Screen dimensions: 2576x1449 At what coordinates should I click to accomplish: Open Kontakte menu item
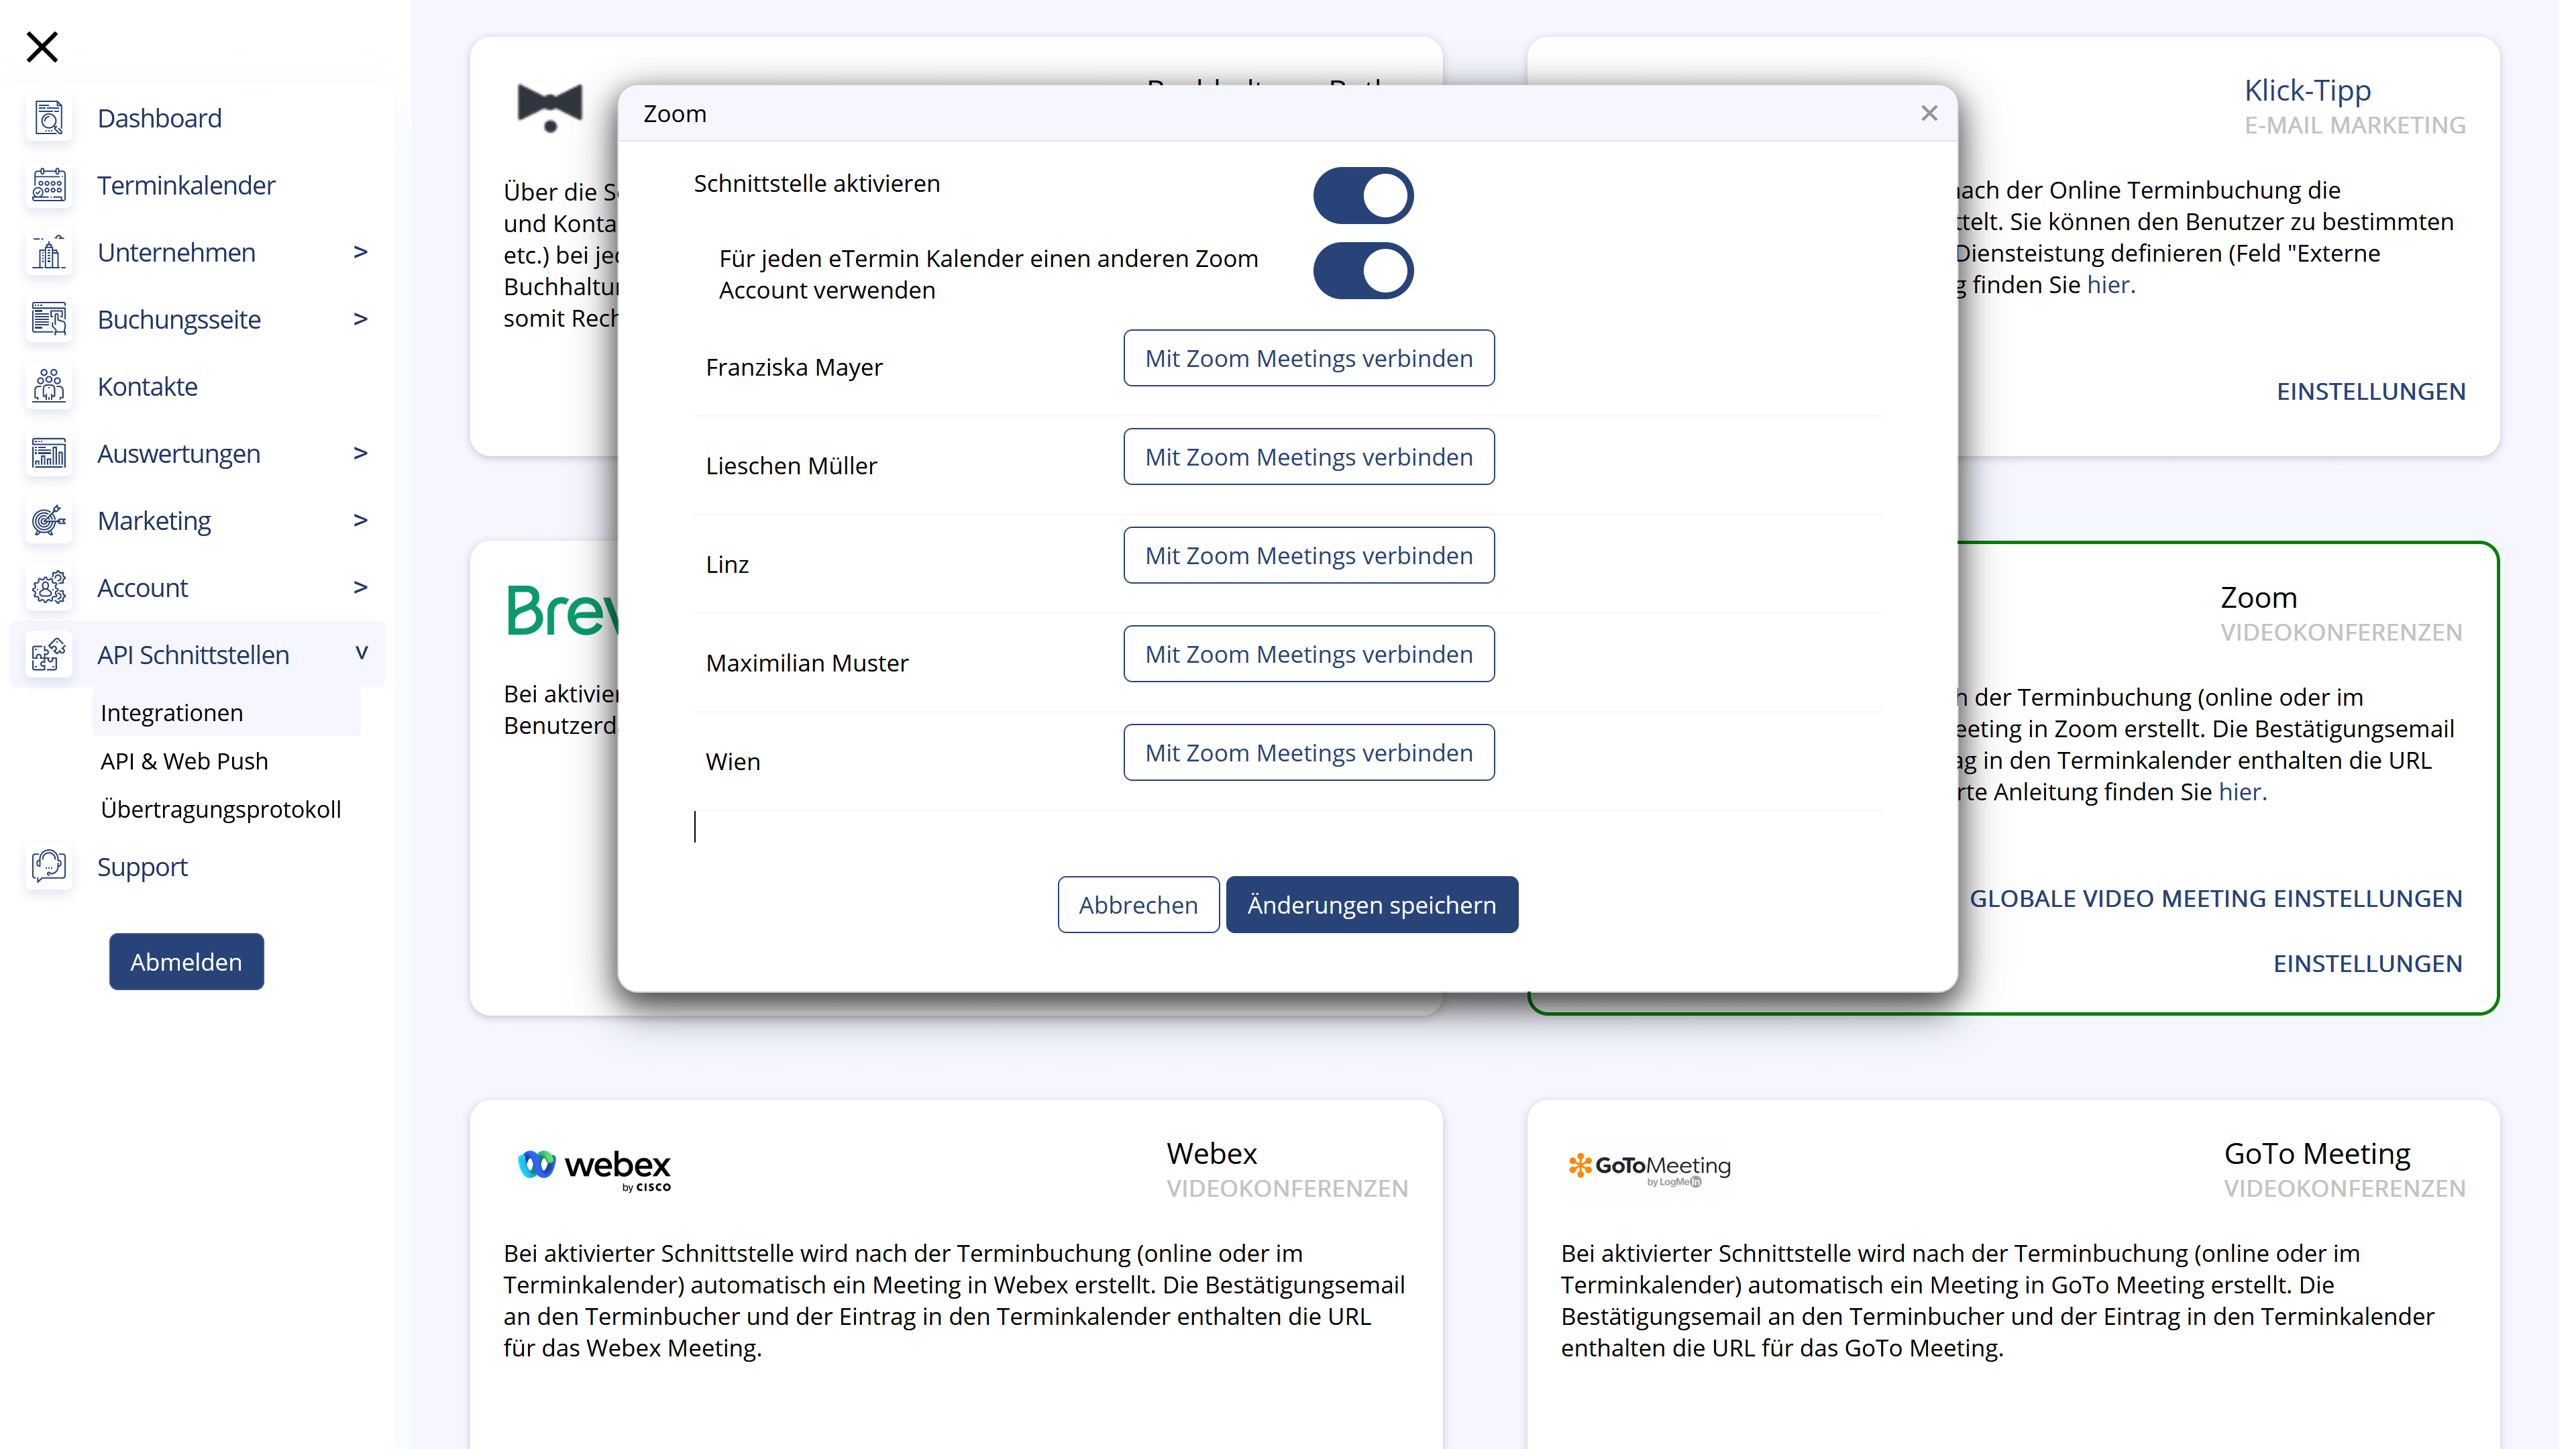tap(147, 386)
